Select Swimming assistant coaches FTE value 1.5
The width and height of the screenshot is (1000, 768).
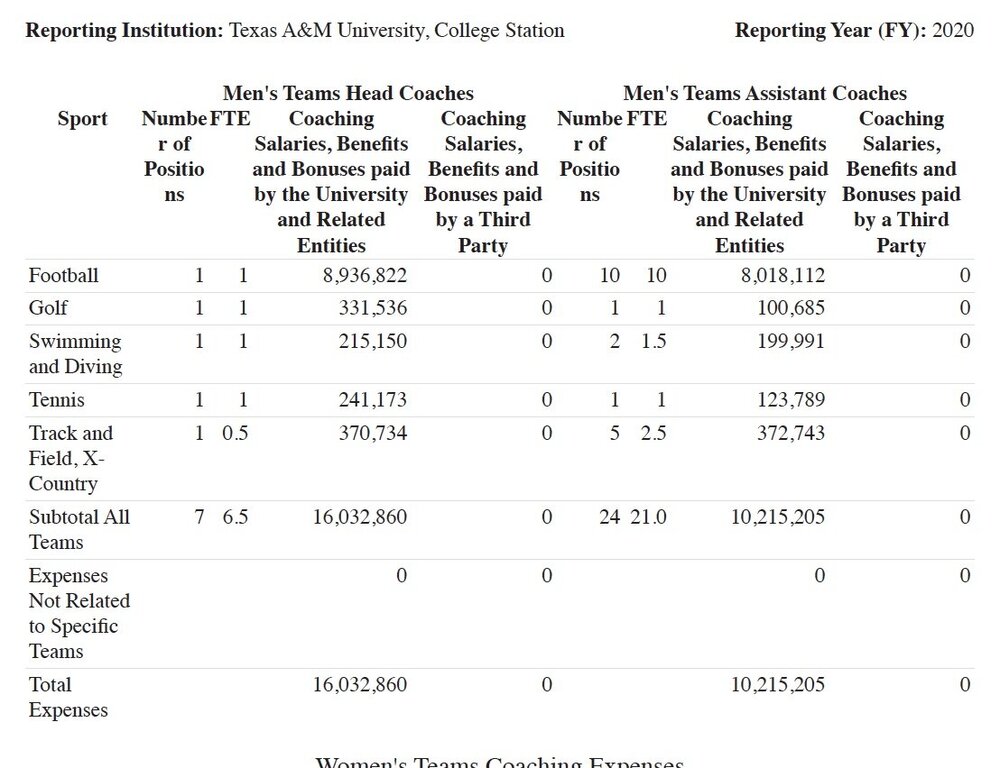point(654,341)
